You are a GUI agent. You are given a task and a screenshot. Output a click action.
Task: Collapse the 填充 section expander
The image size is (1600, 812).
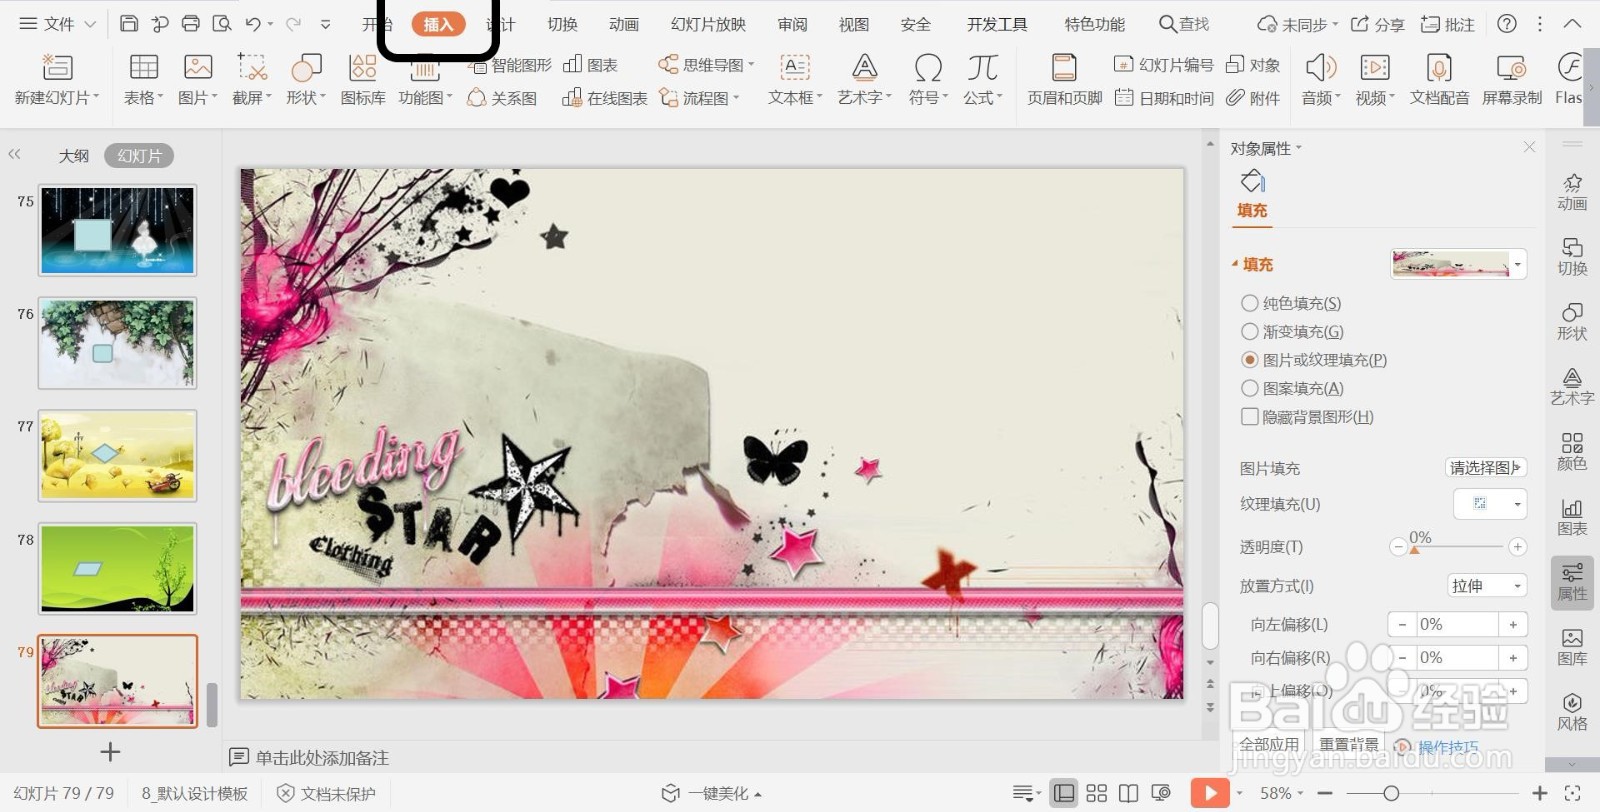[x=1235, y=264]
